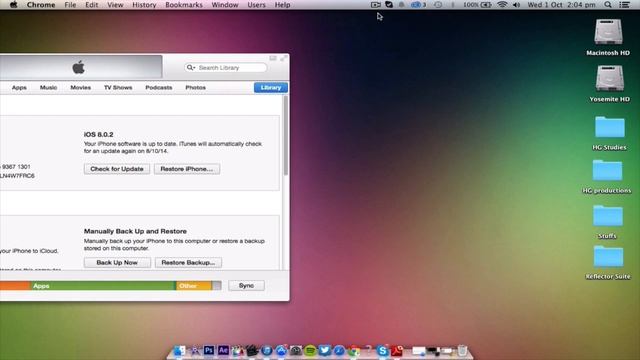Click the Search Library field
The width and height of the screenshot is (640, 360).
click(x=226, y=68)
